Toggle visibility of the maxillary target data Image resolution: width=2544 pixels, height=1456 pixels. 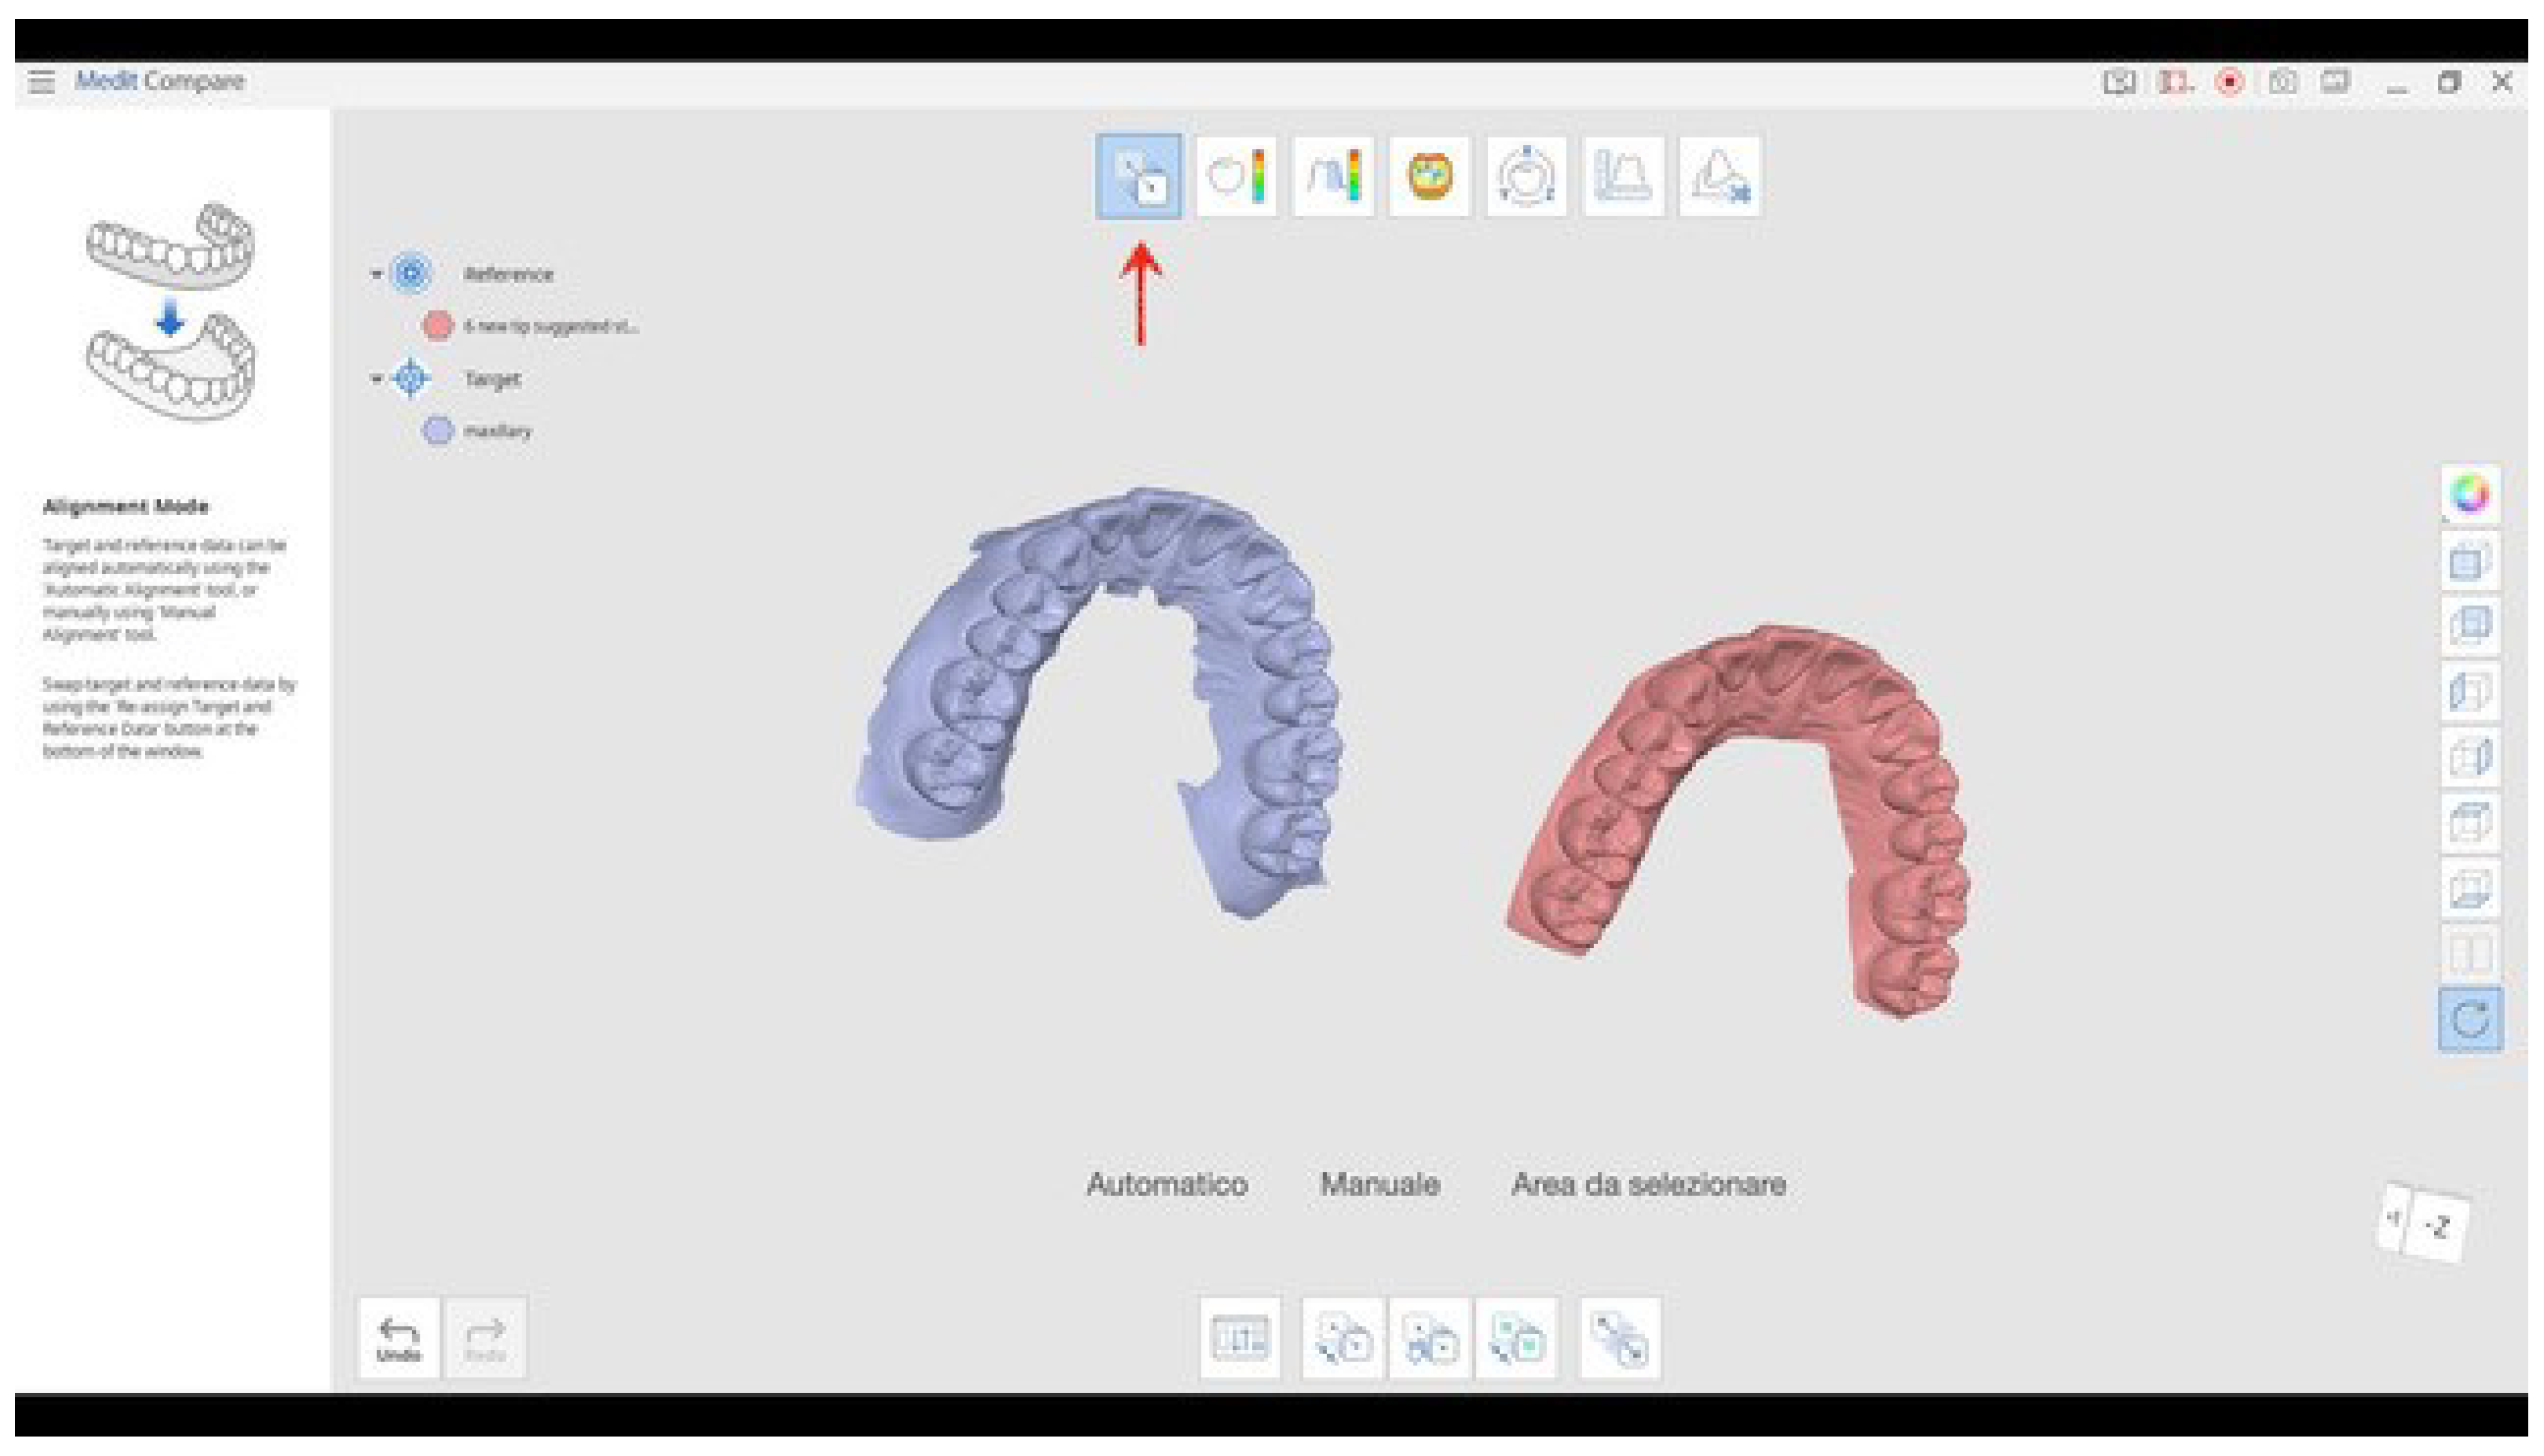[x=438, y=431]
